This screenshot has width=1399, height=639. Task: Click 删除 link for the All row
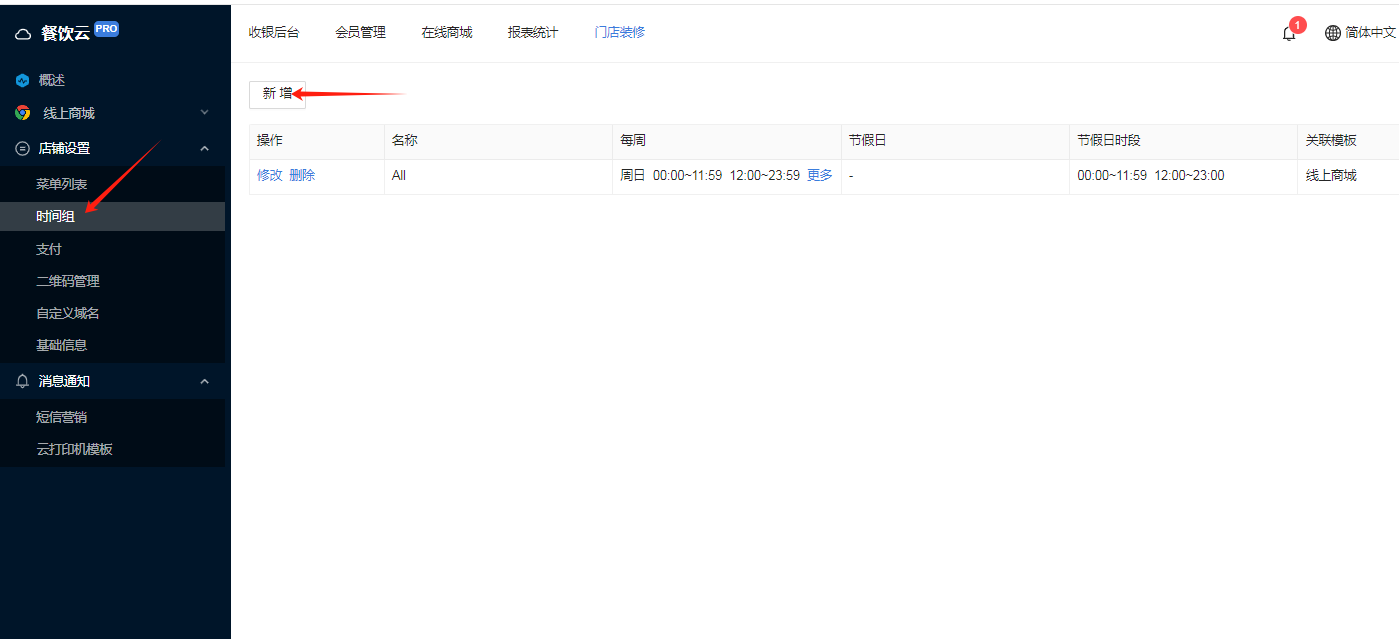(302, 175)
